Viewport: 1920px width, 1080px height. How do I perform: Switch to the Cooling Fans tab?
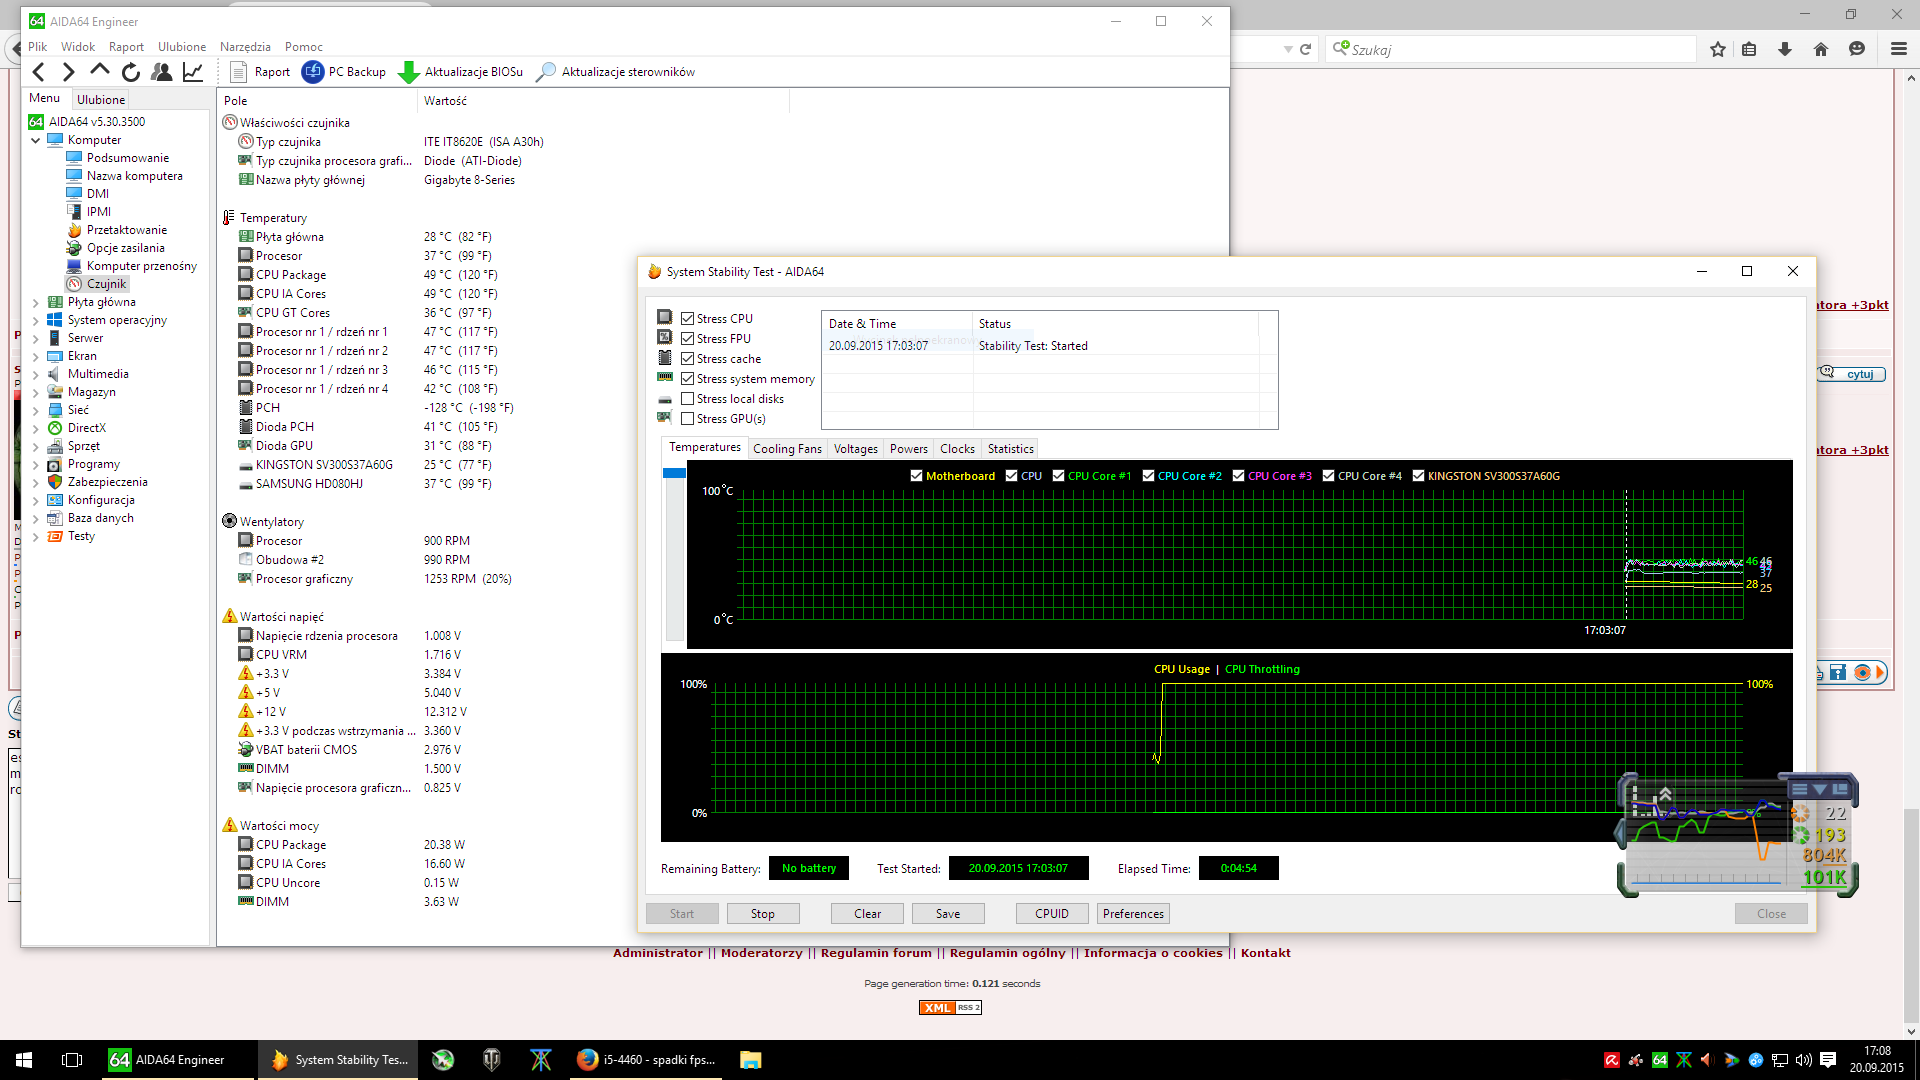point(787,449)
